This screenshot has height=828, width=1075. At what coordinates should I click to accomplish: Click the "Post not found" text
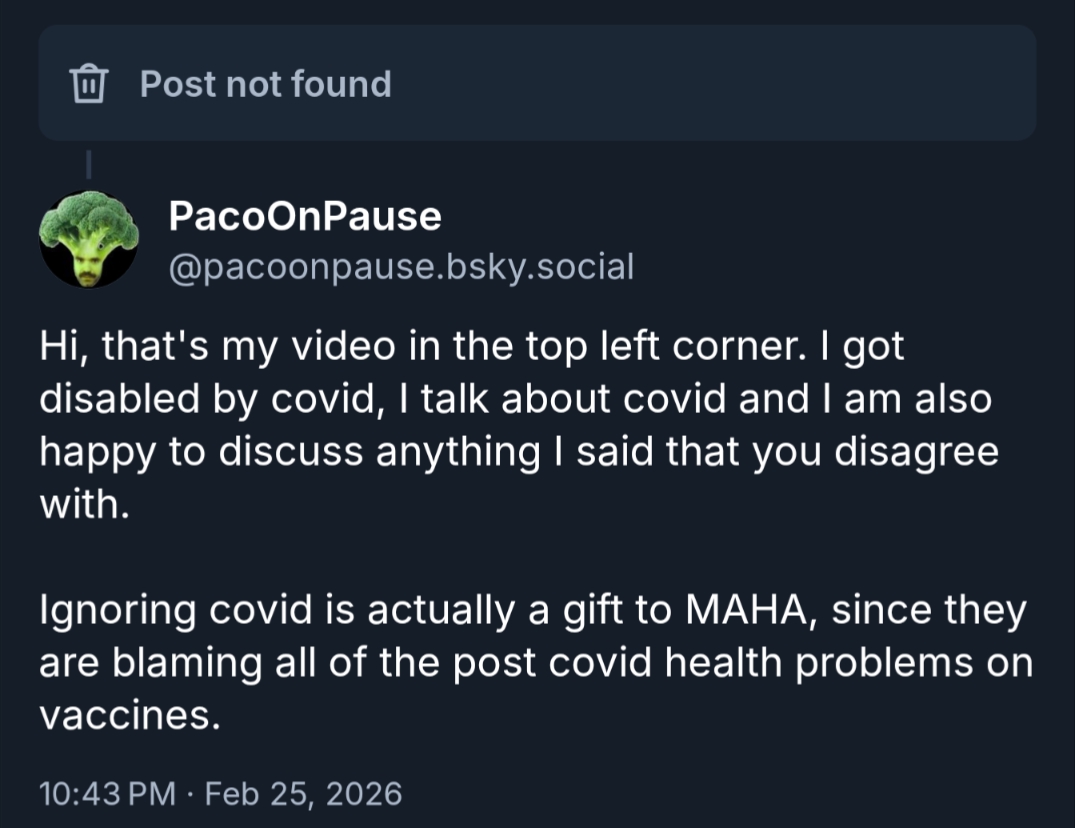(x=265, y=83)
